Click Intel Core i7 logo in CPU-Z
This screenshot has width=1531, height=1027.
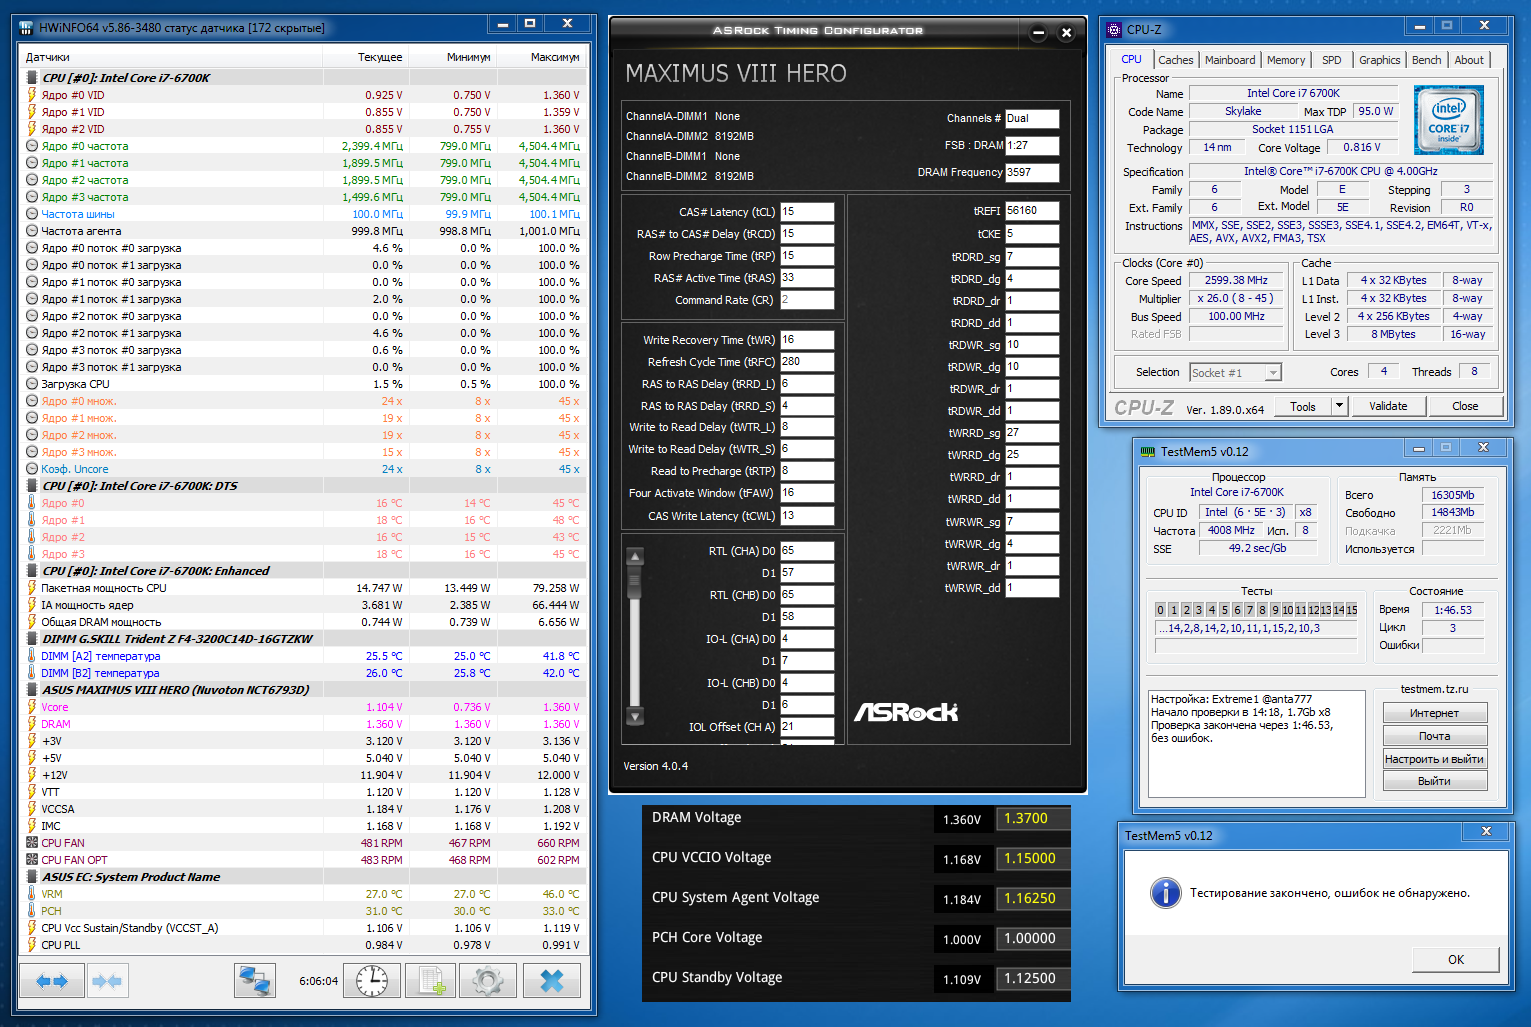(x=1449, y=119)
